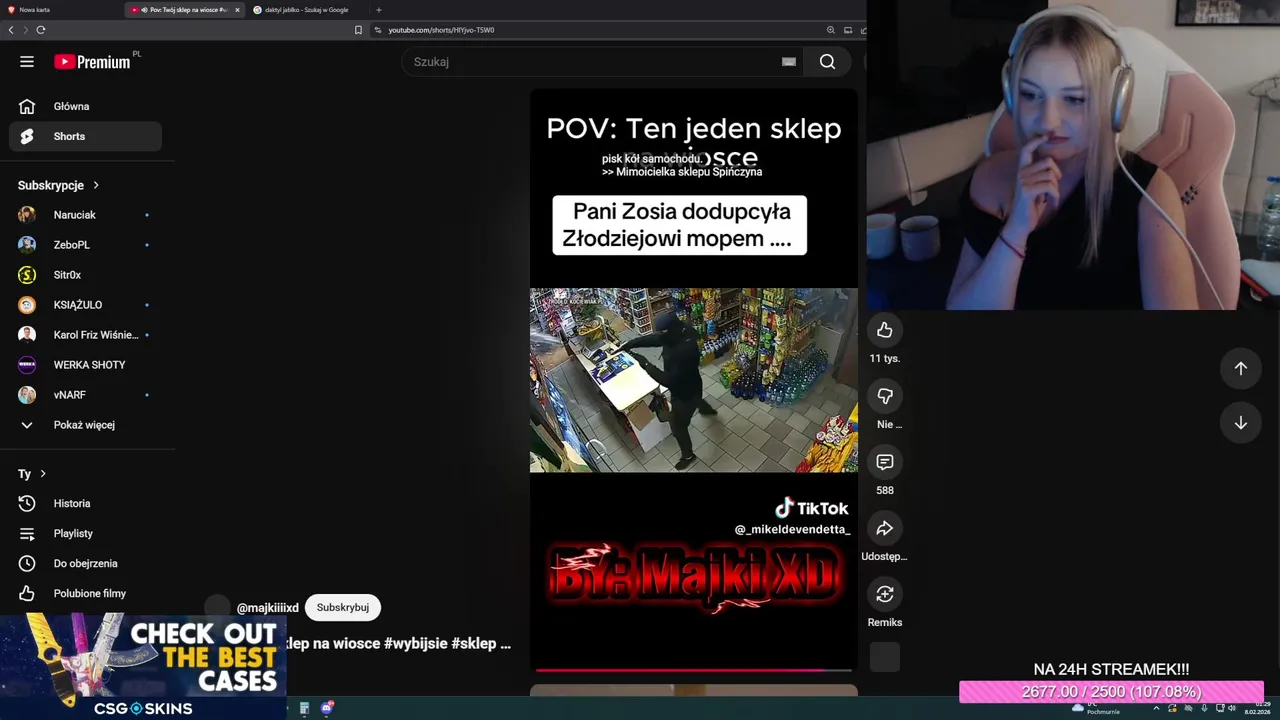Click the short's hashtag description text
The height and width of the screenshot is (720, 1280).
(x=399, y=643)
